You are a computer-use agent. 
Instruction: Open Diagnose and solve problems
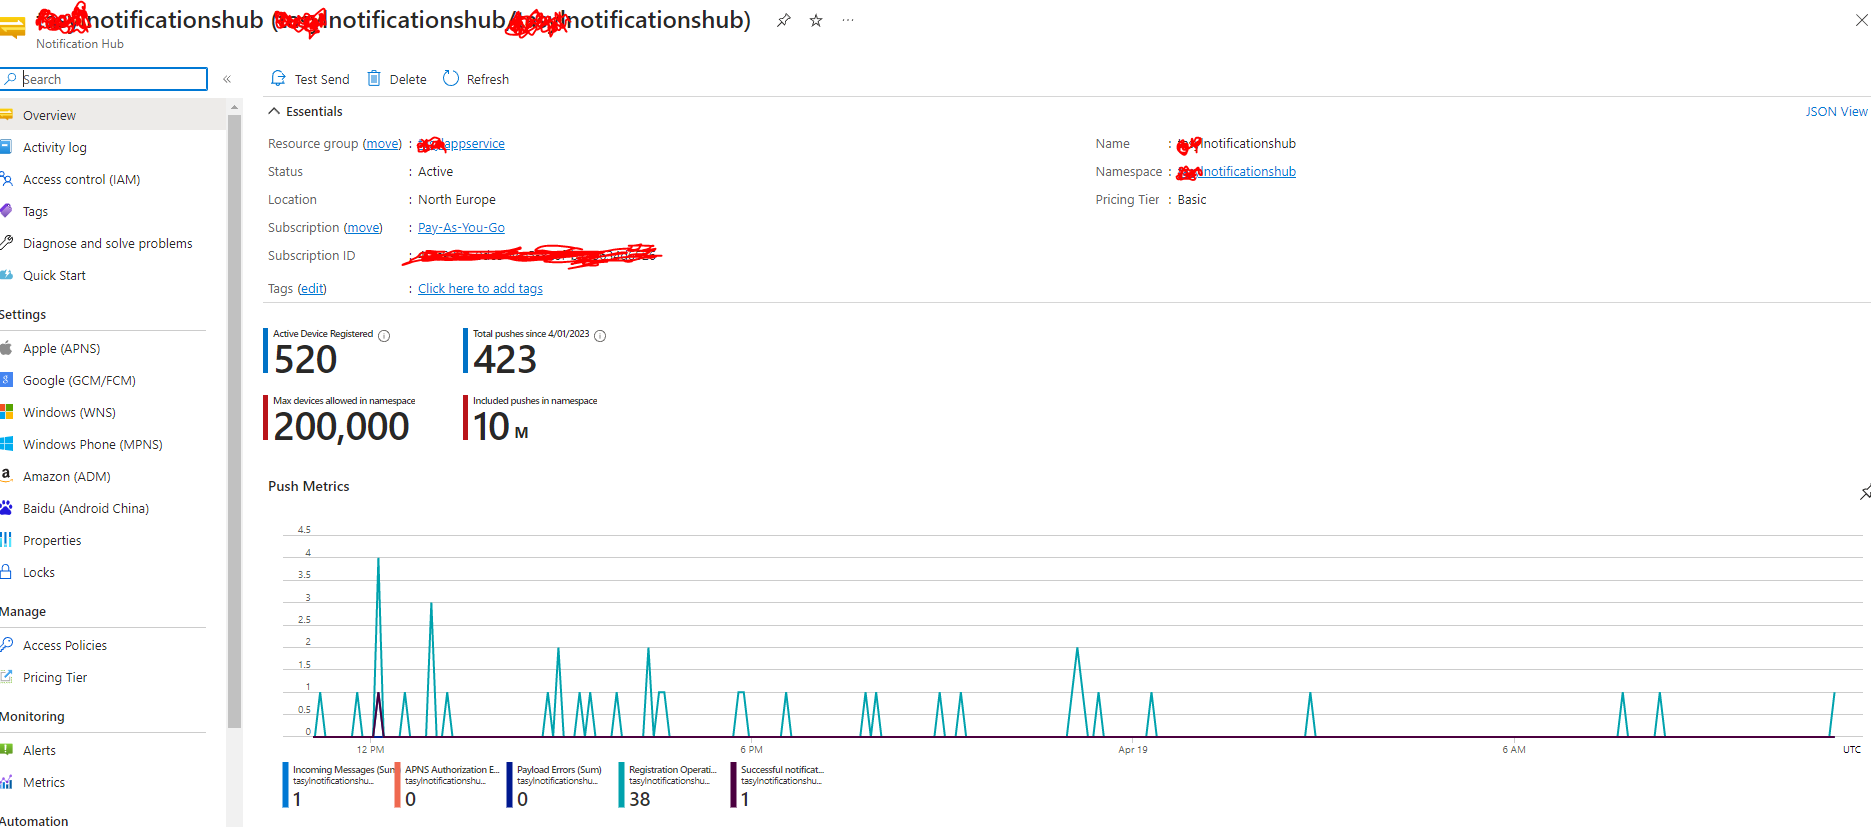tap(107, 243)
